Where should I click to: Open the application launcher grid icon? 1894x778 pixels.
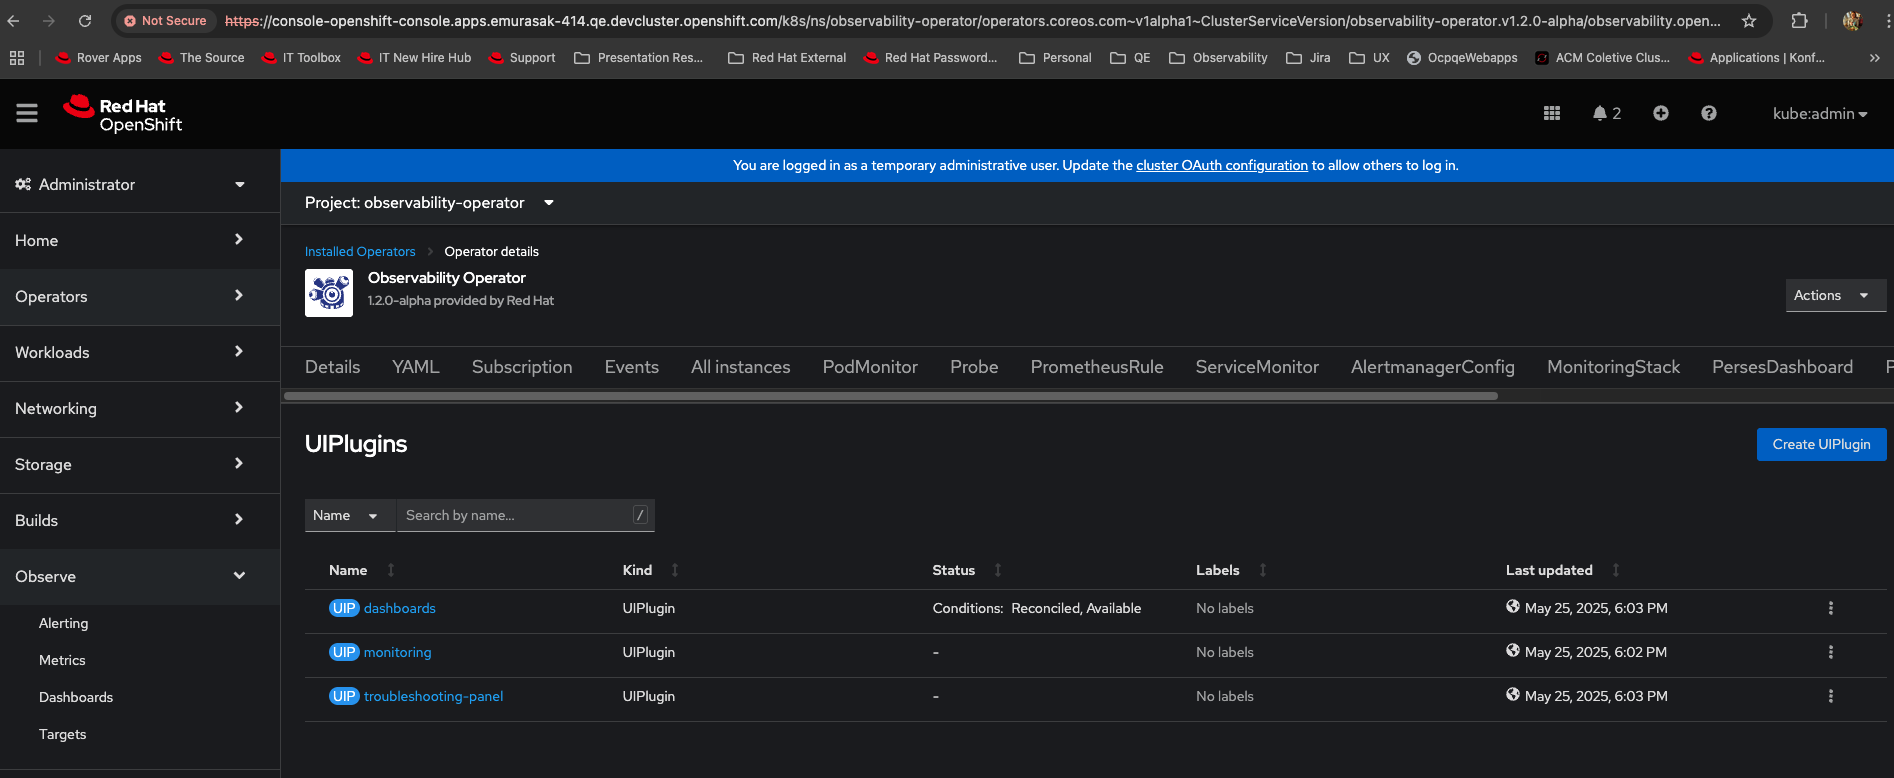(x=1551, y=114)
